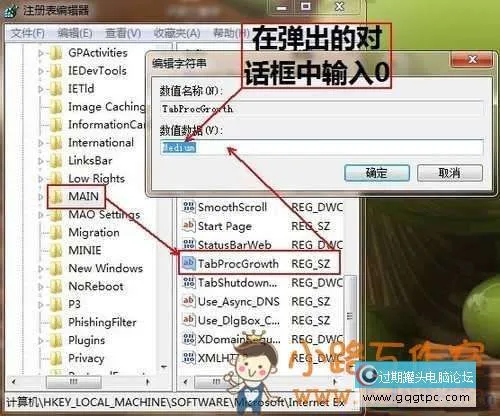
Task: Click the TabProcGrowth string value icon
Action: 189,263
